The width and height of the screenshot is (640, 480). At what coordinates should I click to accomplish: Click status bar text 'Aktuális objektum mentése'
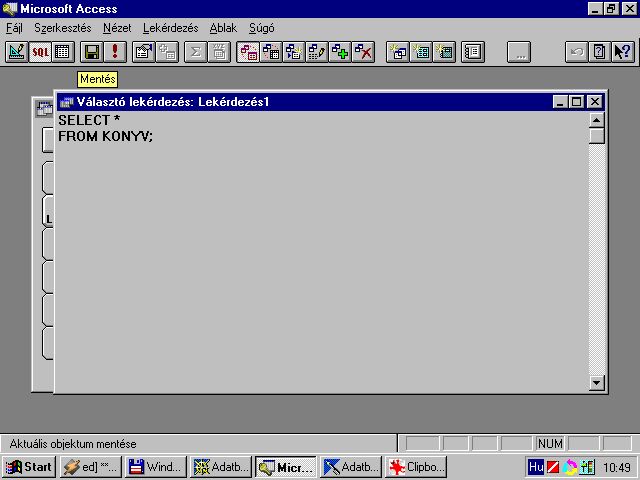point(73,444)
